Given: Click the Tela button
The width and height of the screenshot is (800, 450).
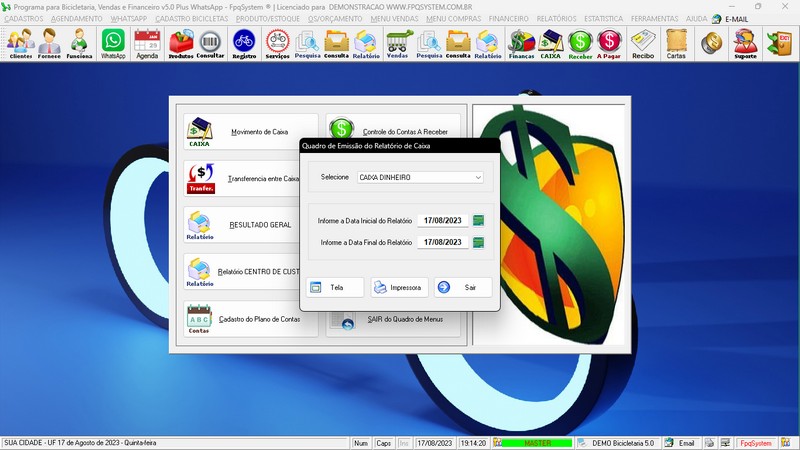Looking at the screenshot, I should point(335,287).
